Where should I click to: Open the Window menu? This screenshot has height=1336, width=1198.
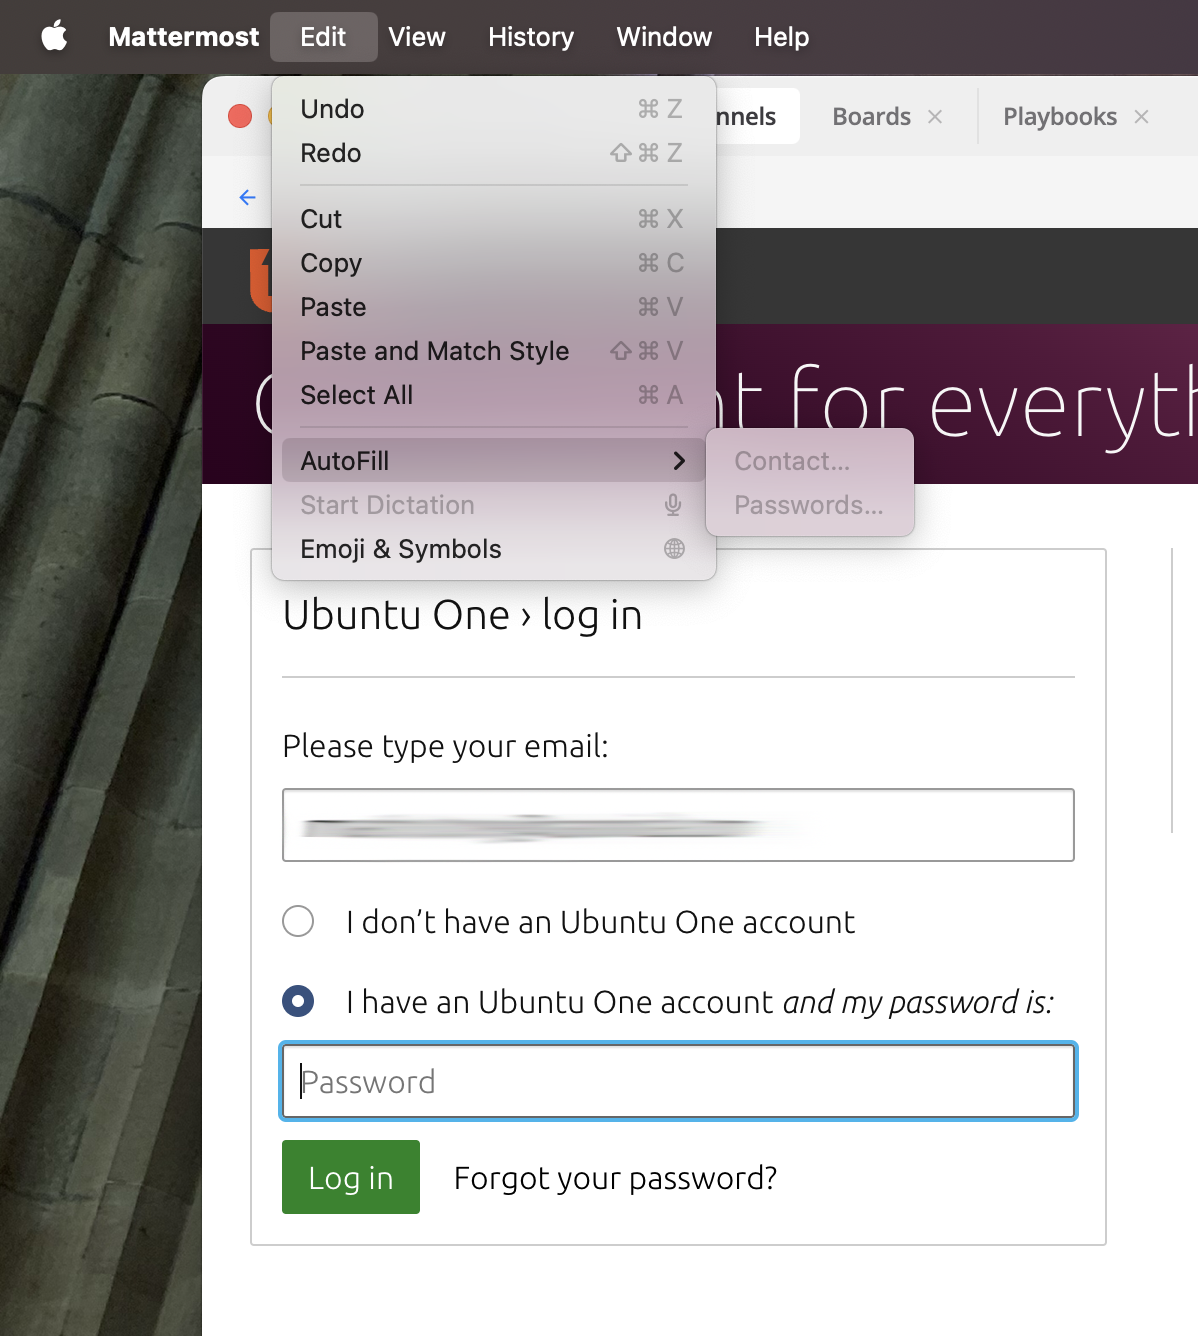(x=663, y=37)
